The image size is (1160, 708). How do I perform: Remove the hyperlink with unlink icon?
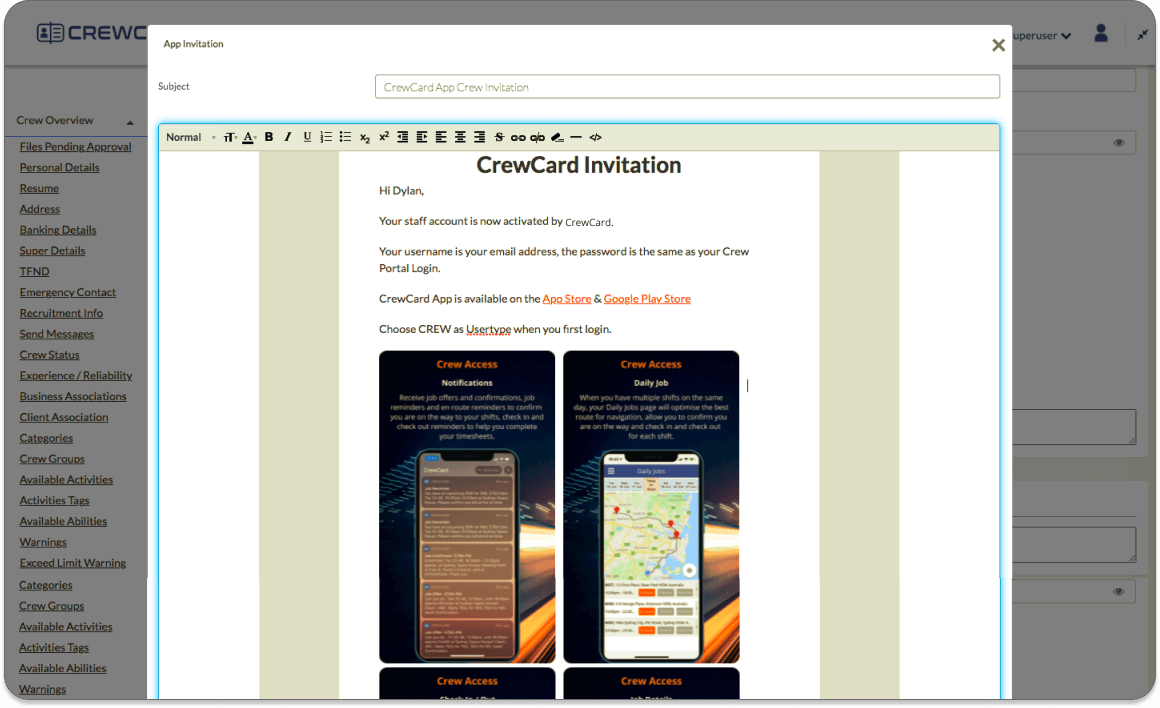[537, 138]
